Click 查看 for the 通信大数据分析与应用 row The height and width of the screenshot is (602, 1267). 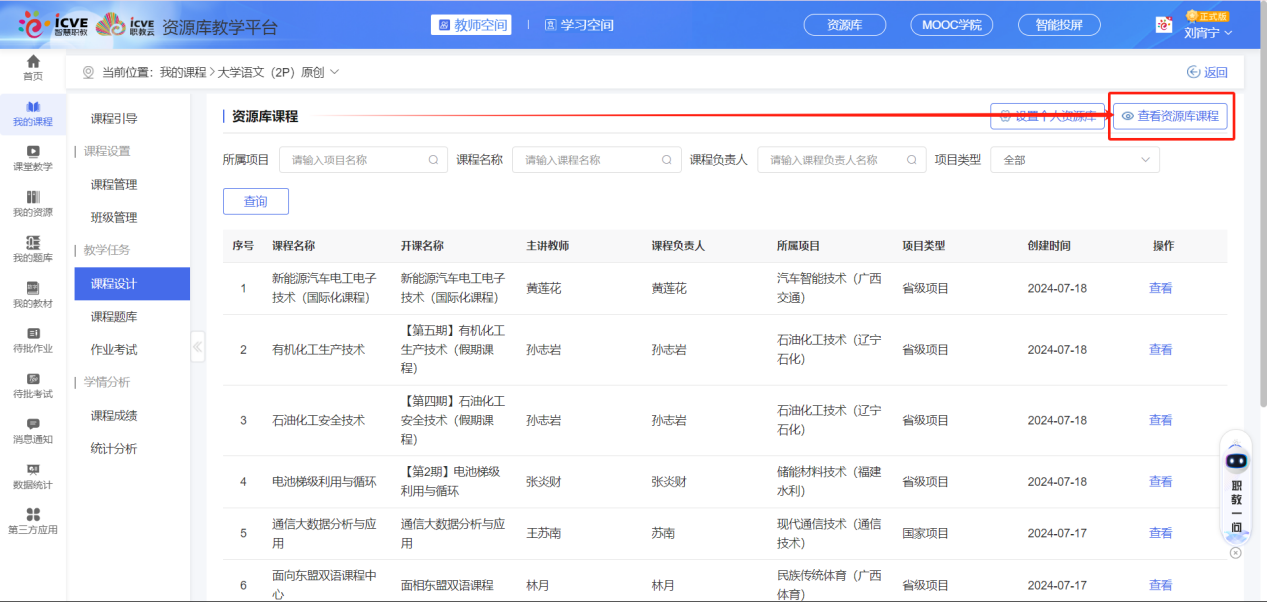1161,534
